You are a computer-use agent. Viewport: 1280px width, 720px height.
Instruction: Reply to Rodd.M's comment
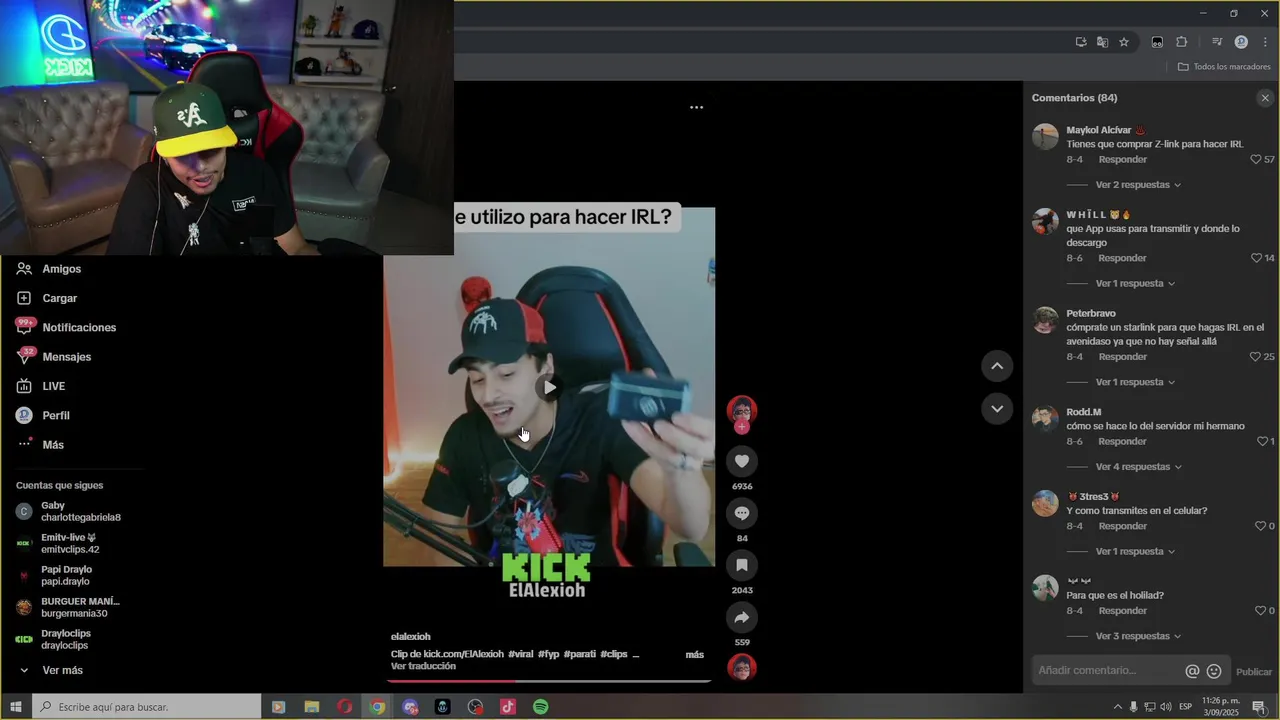point(1122,441)
